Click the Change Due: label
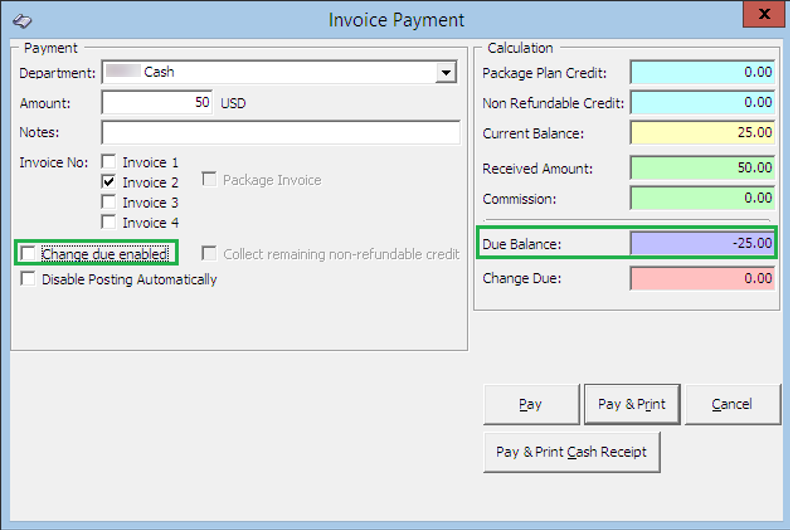The height and width of the screenshot is (530, 790). coord(521,279)
